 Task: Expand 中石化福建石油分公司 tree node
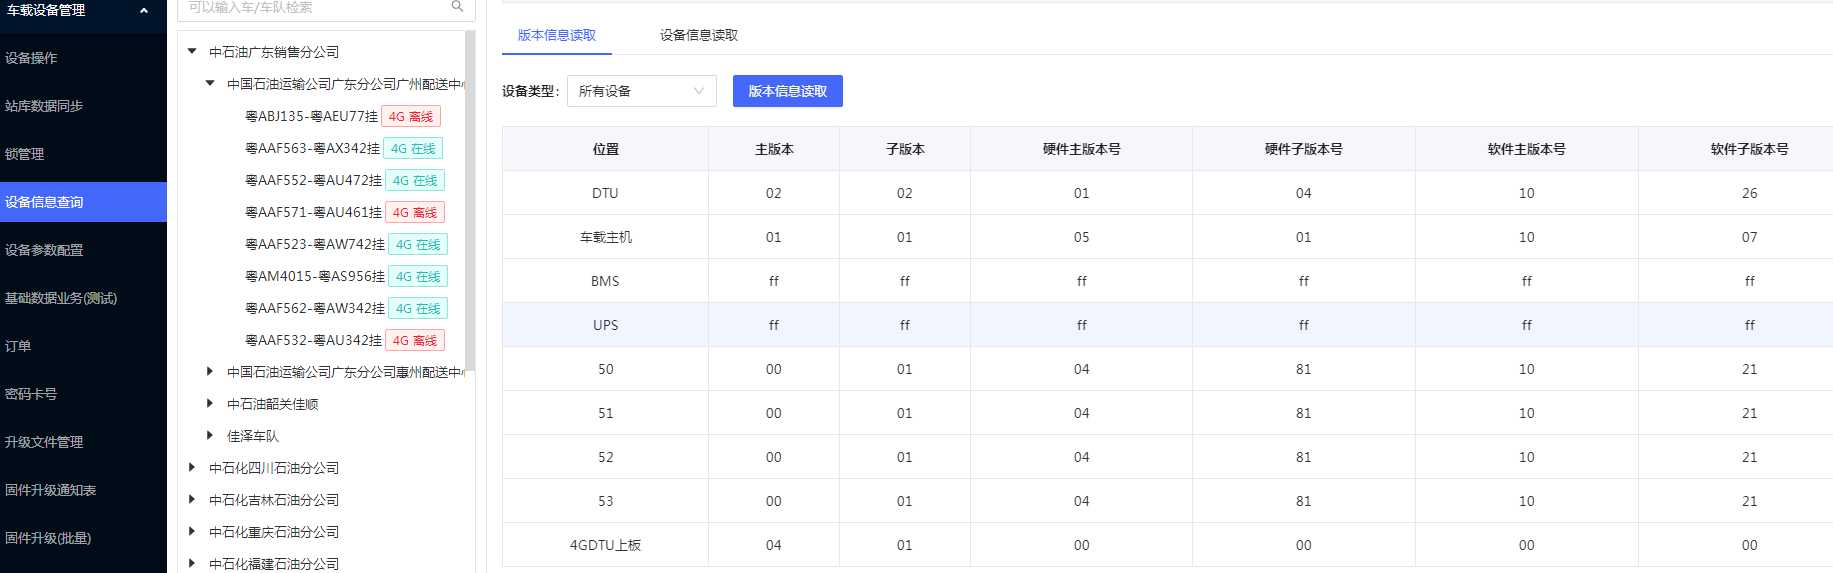[192, 564]
